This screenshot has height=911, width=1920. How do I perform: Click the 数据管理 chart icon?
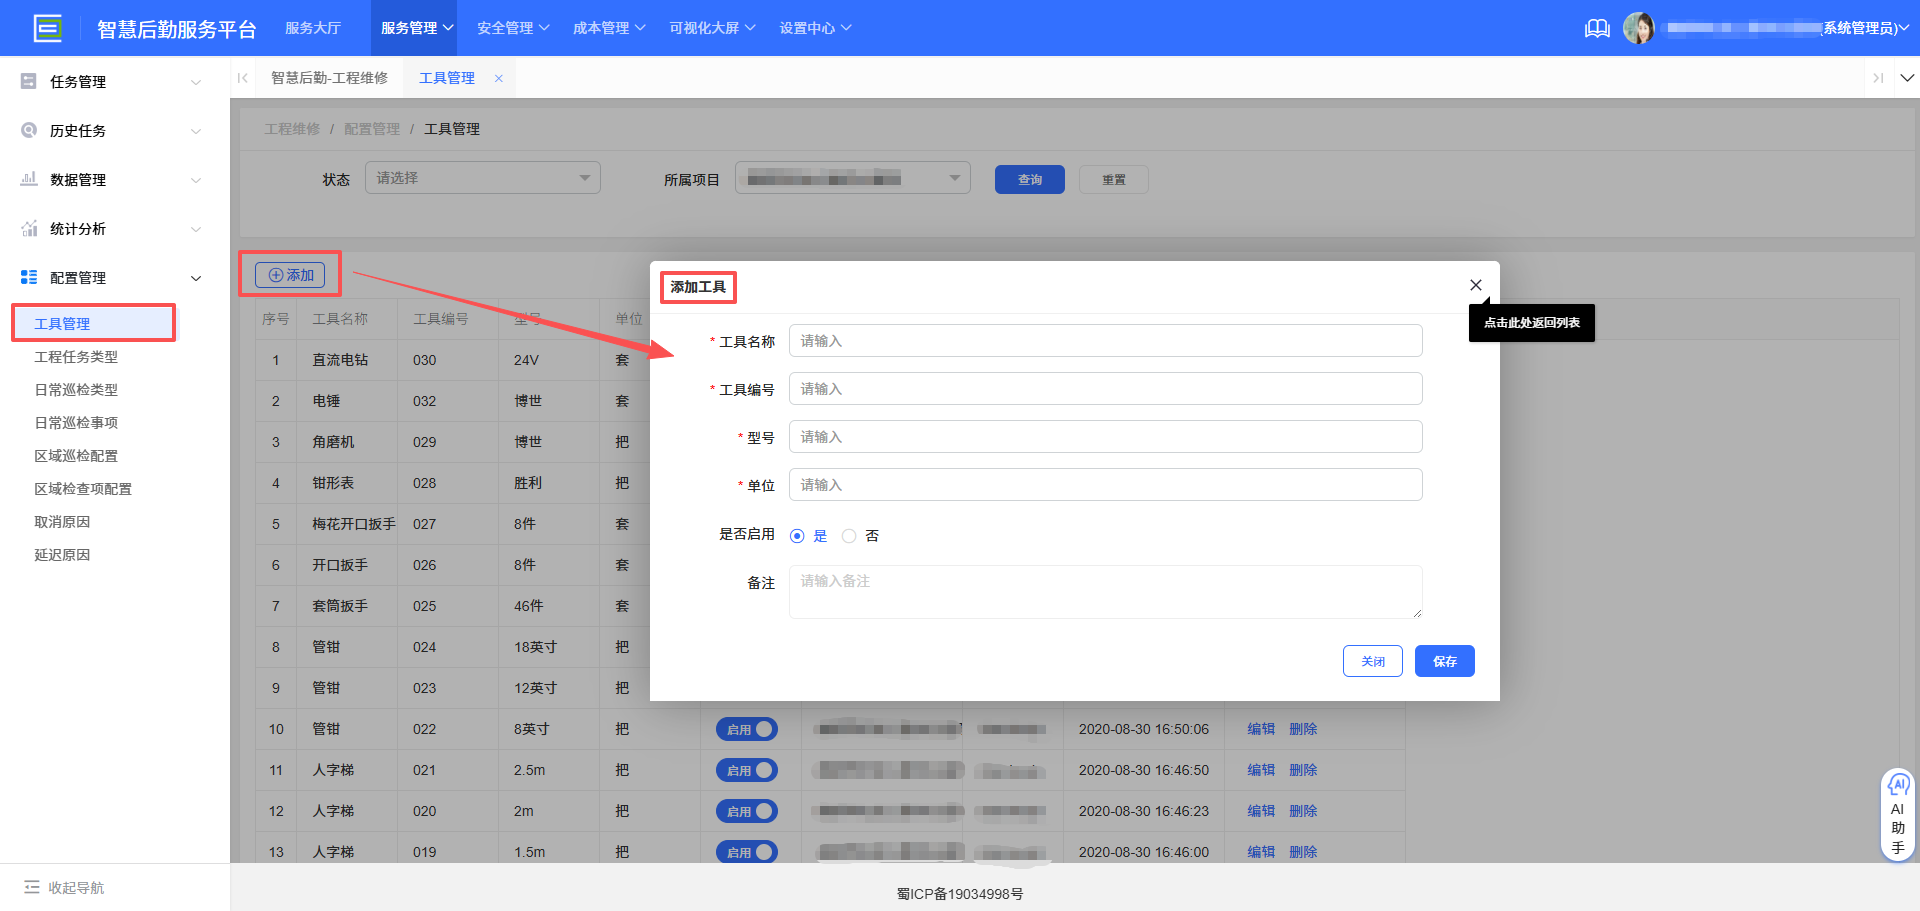point(28,179)
